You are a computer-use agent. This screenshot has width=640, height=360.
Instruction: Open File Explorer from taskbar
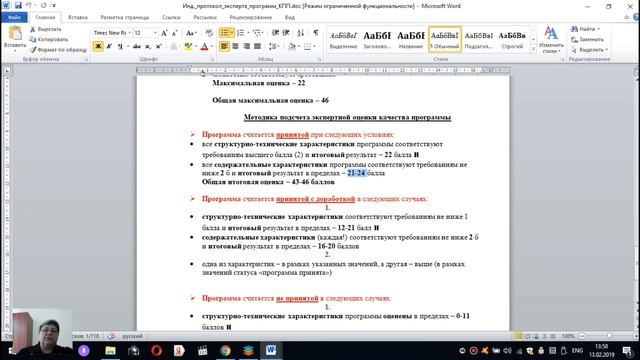point(111,351)
